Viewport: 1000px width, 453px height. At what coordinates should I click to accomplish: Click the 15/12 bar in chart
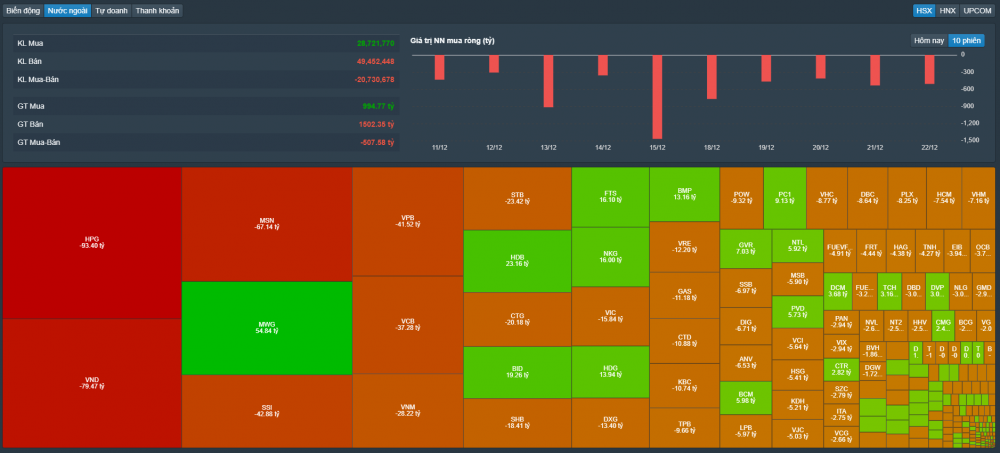coord(657,97)
